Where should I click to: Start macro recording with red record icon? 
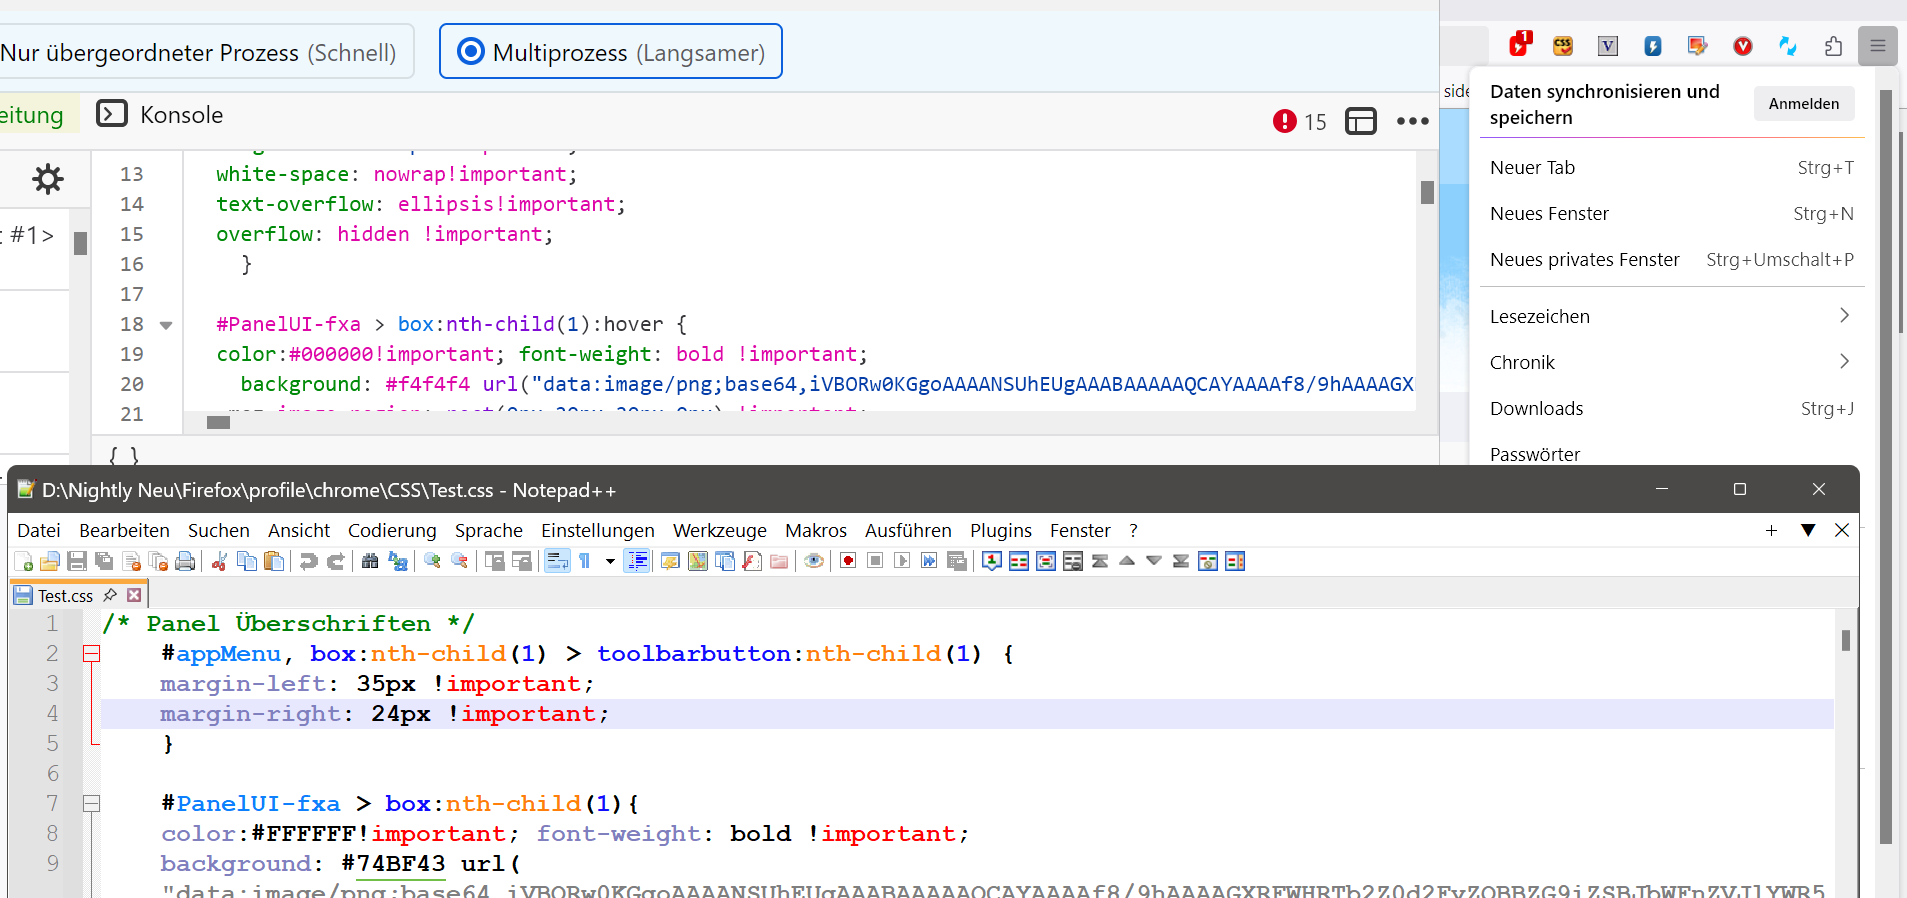(848, 561)
